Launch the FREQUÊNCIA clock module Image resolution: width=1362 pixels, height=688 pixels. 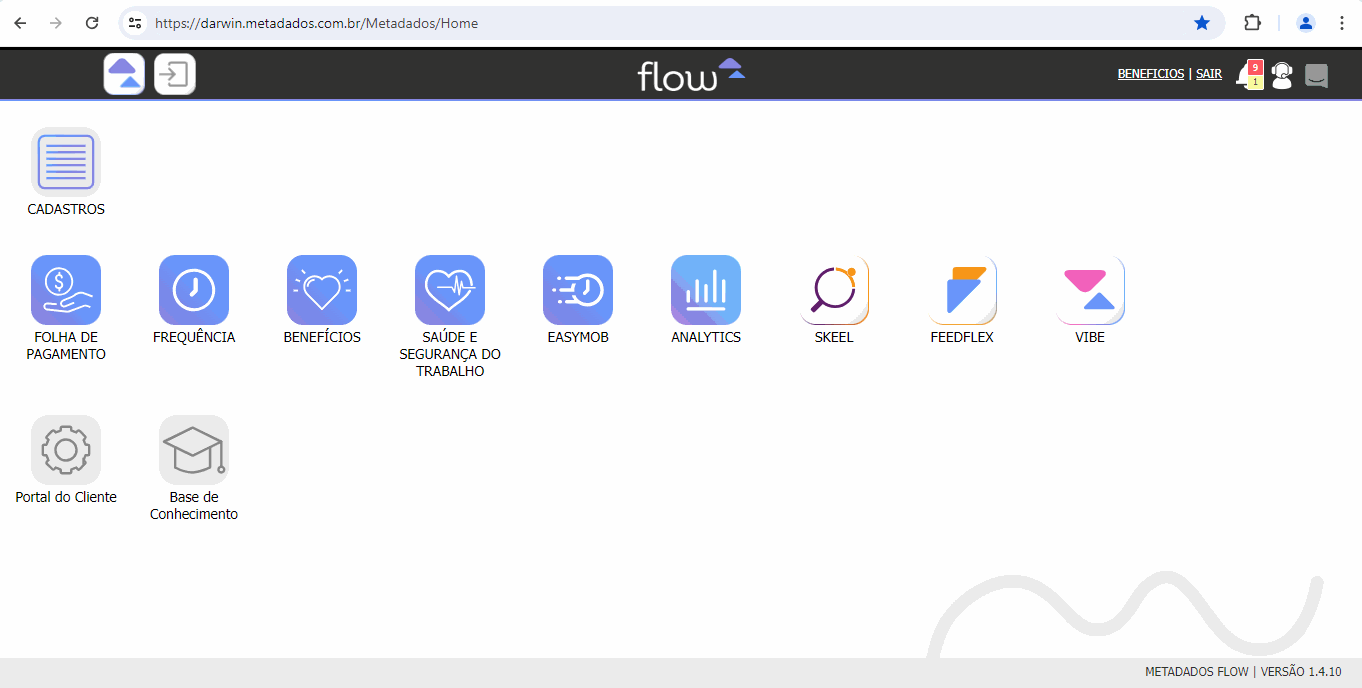[194, 290]
